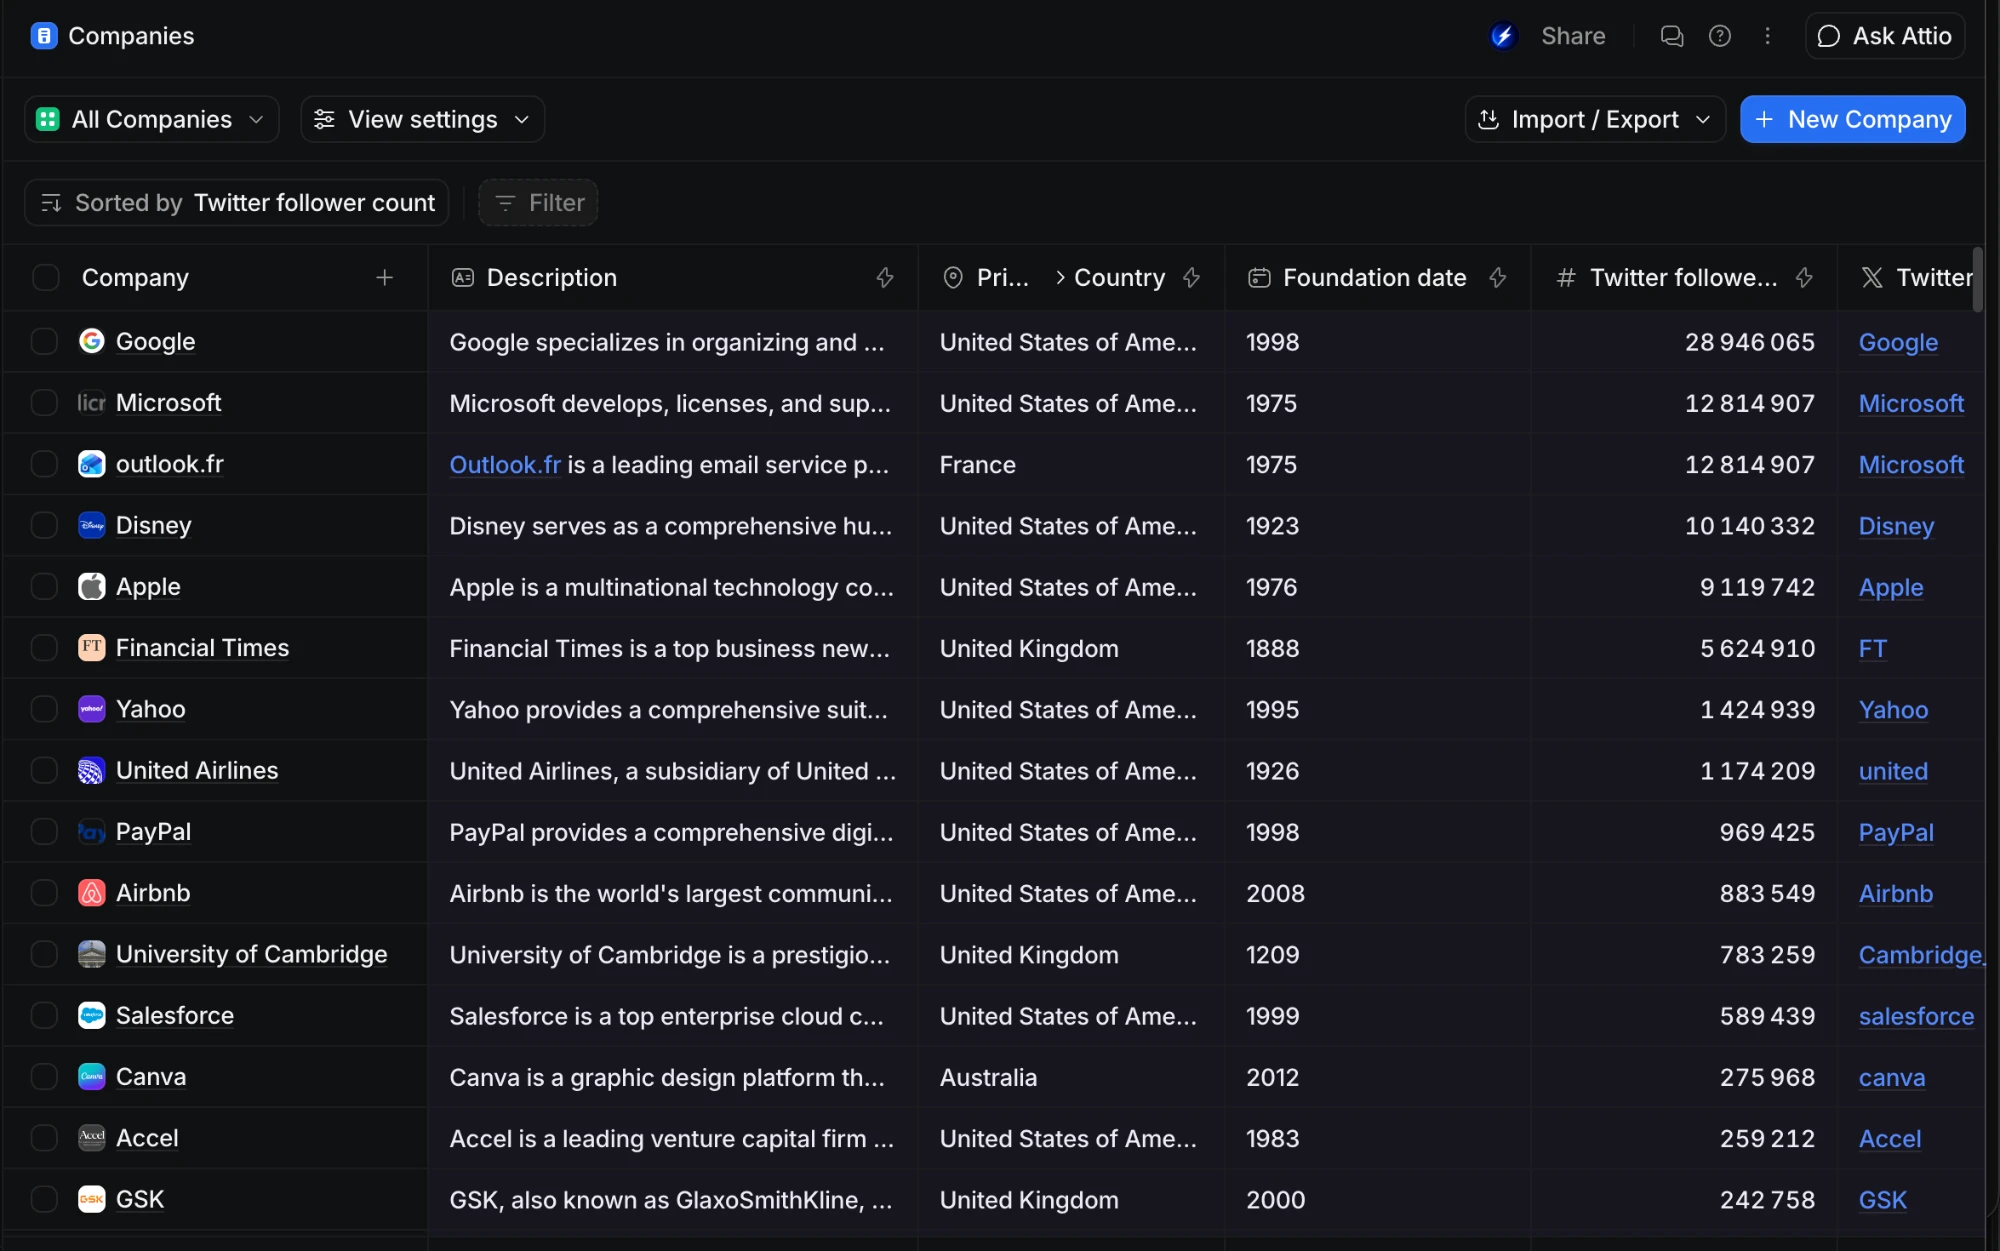The height and width of the screenshot is (1251, 2000).
Task: Open the salesforce Twitter link
Action: click(1916, 1016)
